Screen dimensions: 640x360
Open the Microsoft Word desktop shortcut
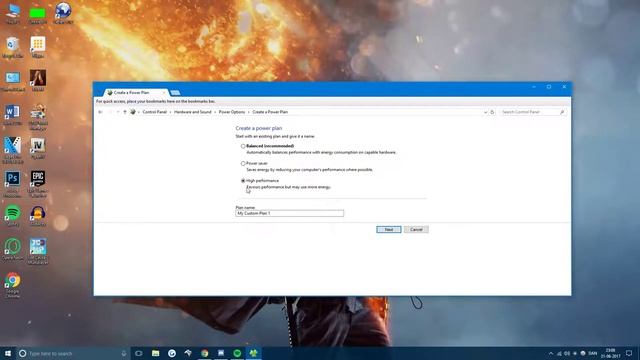click(x=12, y=115)
